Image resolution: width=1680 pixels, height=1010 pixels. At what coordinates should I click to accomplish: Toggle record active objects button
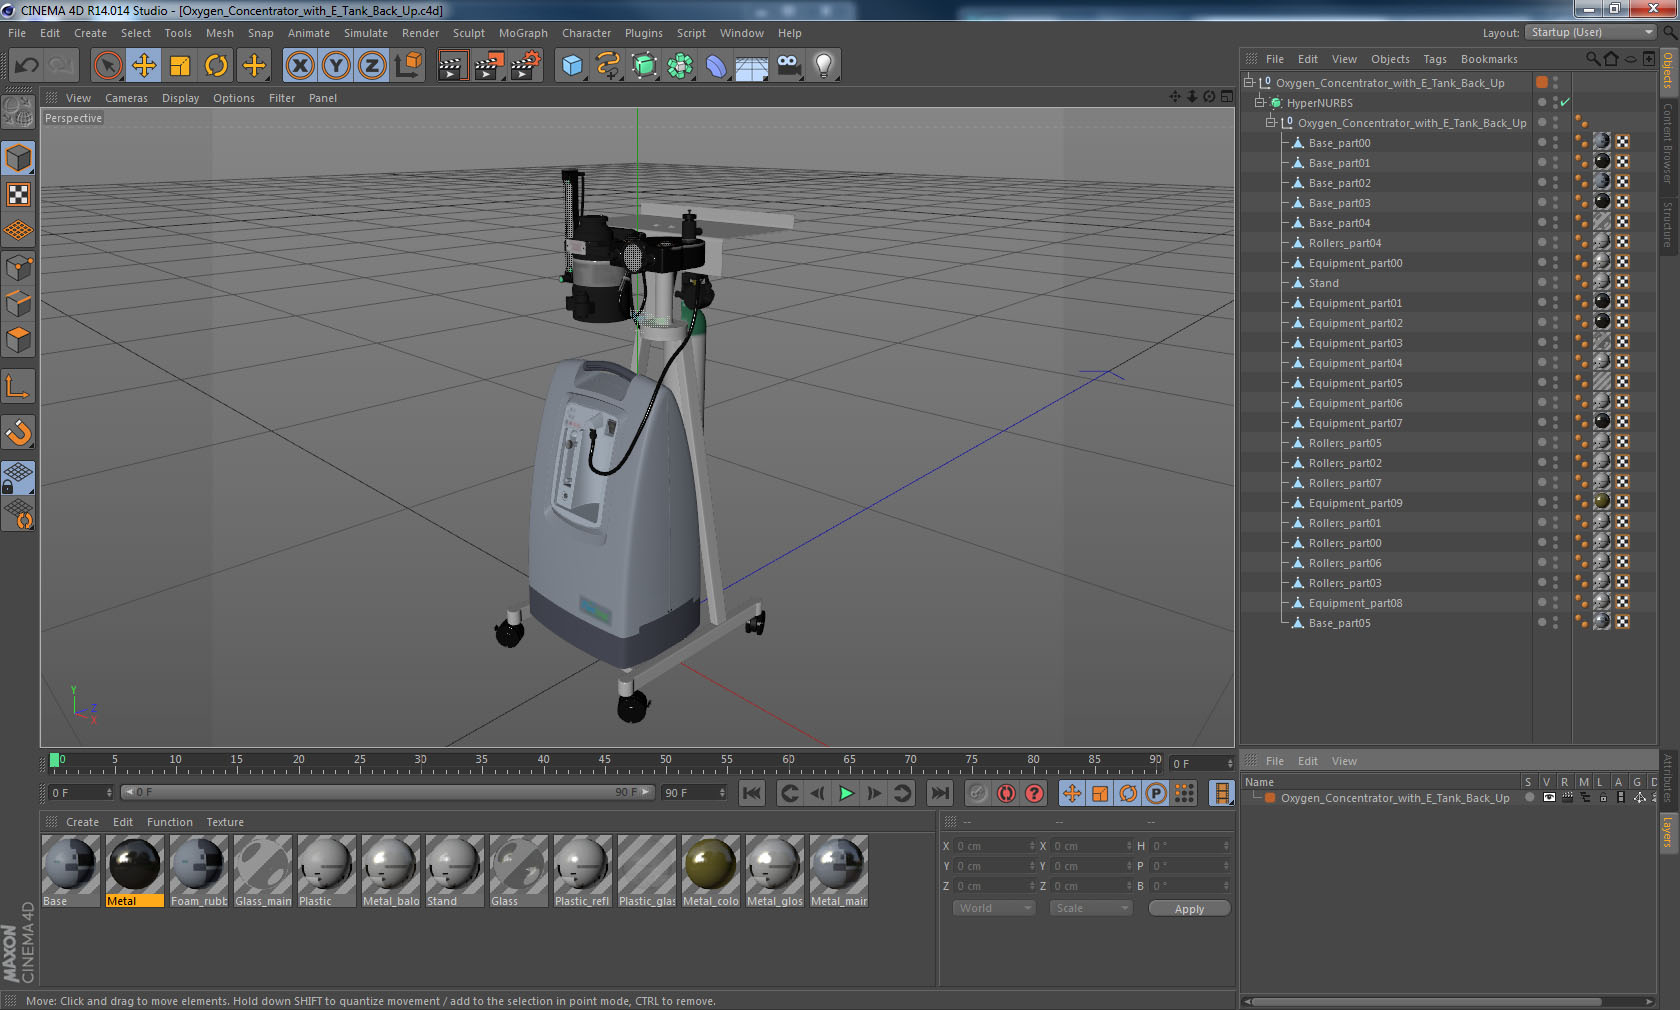pyautogui.click(x=978, y=793)
